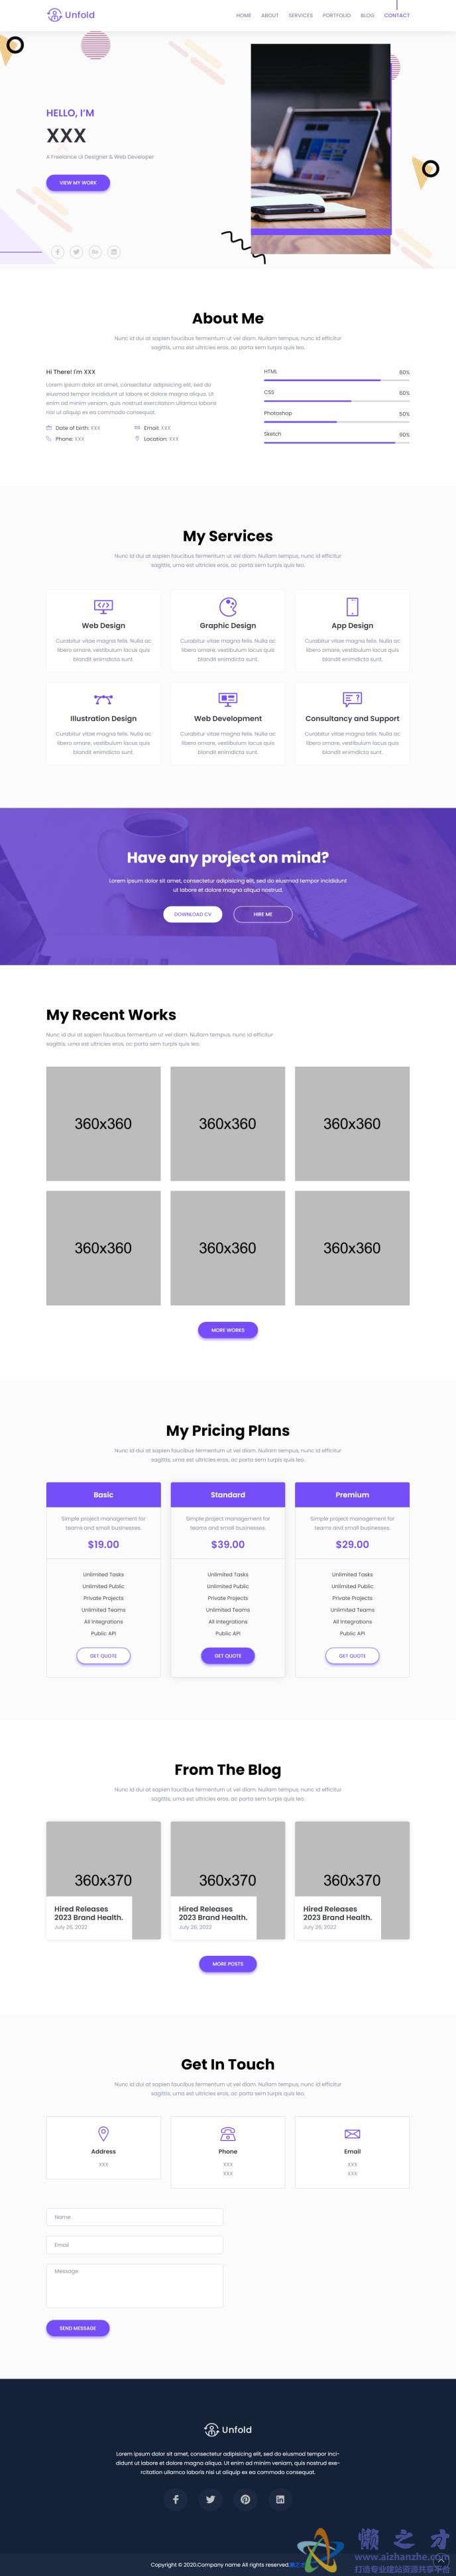Open the first 360x360 portfolio thumbnail
Screen dimensions: 456x2576
pos(103,1123)
